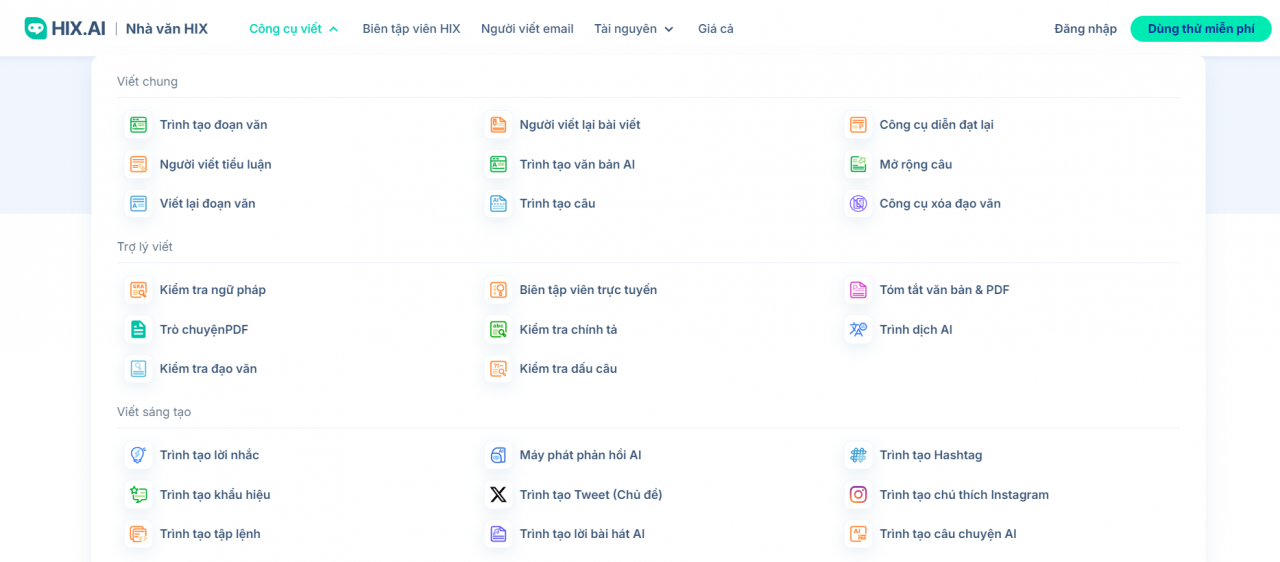Image resolution: width=1280 pixels, height=562 pixels.
Task: Click the Trò chuyệnPDF document icon
Action: pos(138,330)
